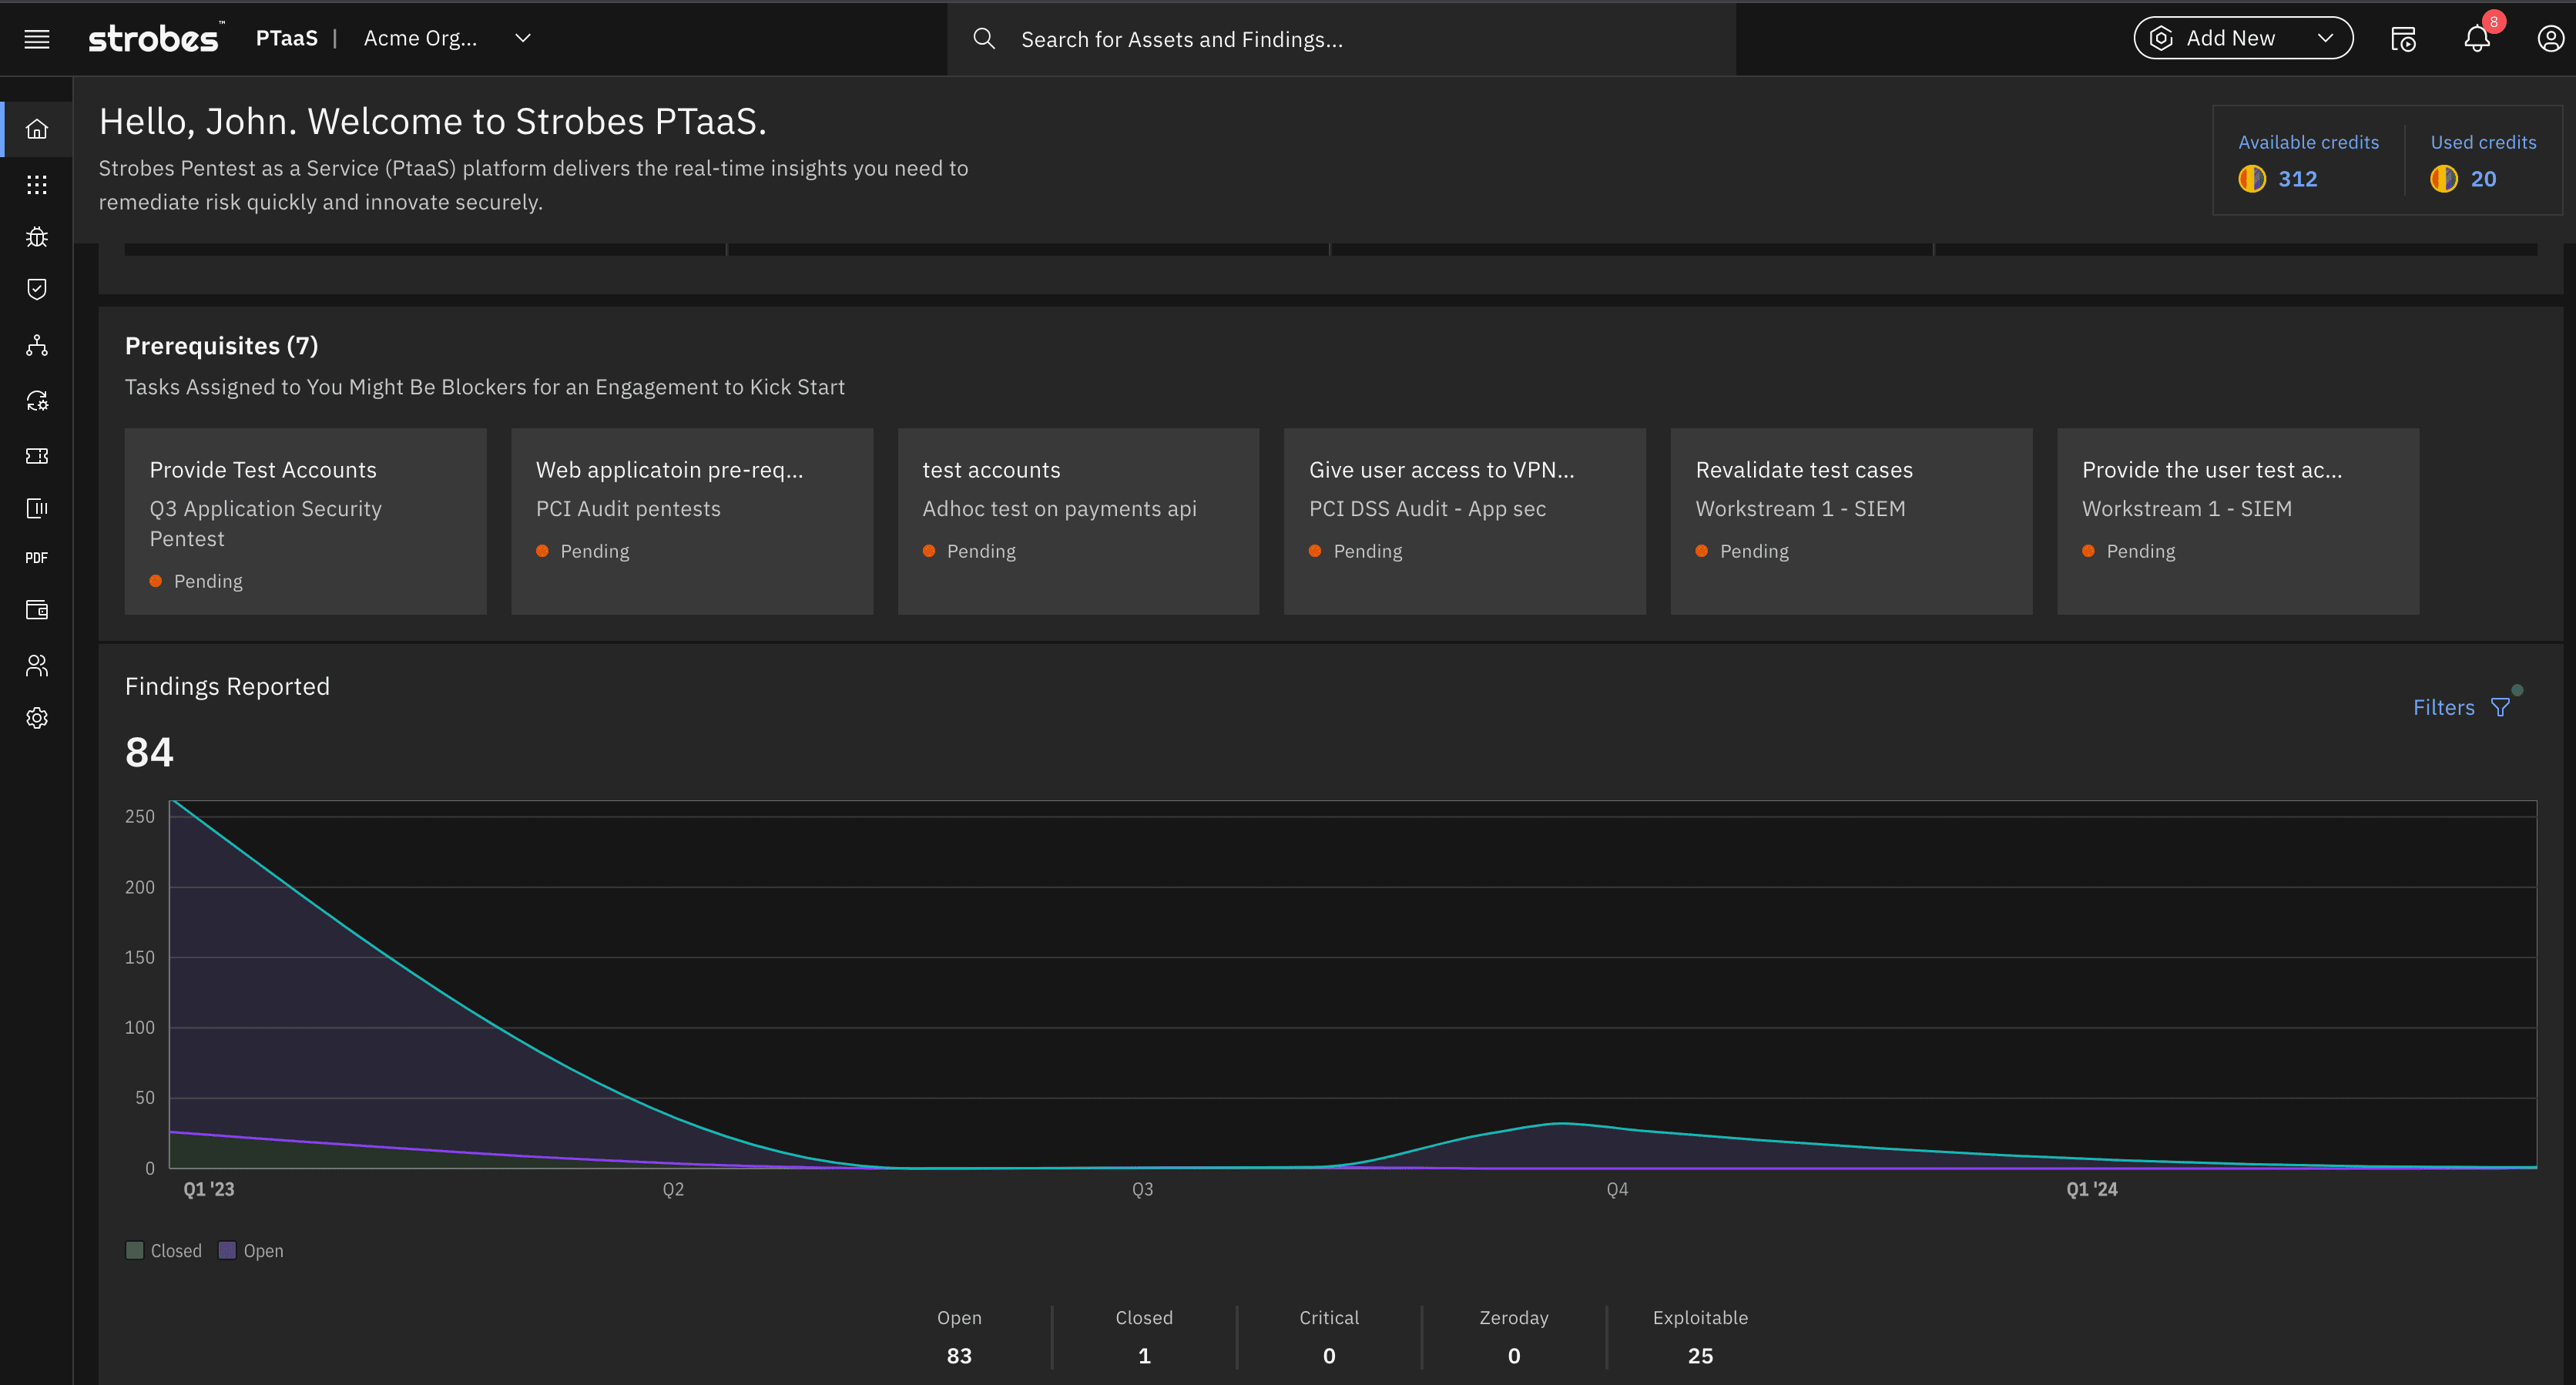The image size is (2576, 1385).
Task: Open the users sidebar icon
Action: [x=37, y=665]
